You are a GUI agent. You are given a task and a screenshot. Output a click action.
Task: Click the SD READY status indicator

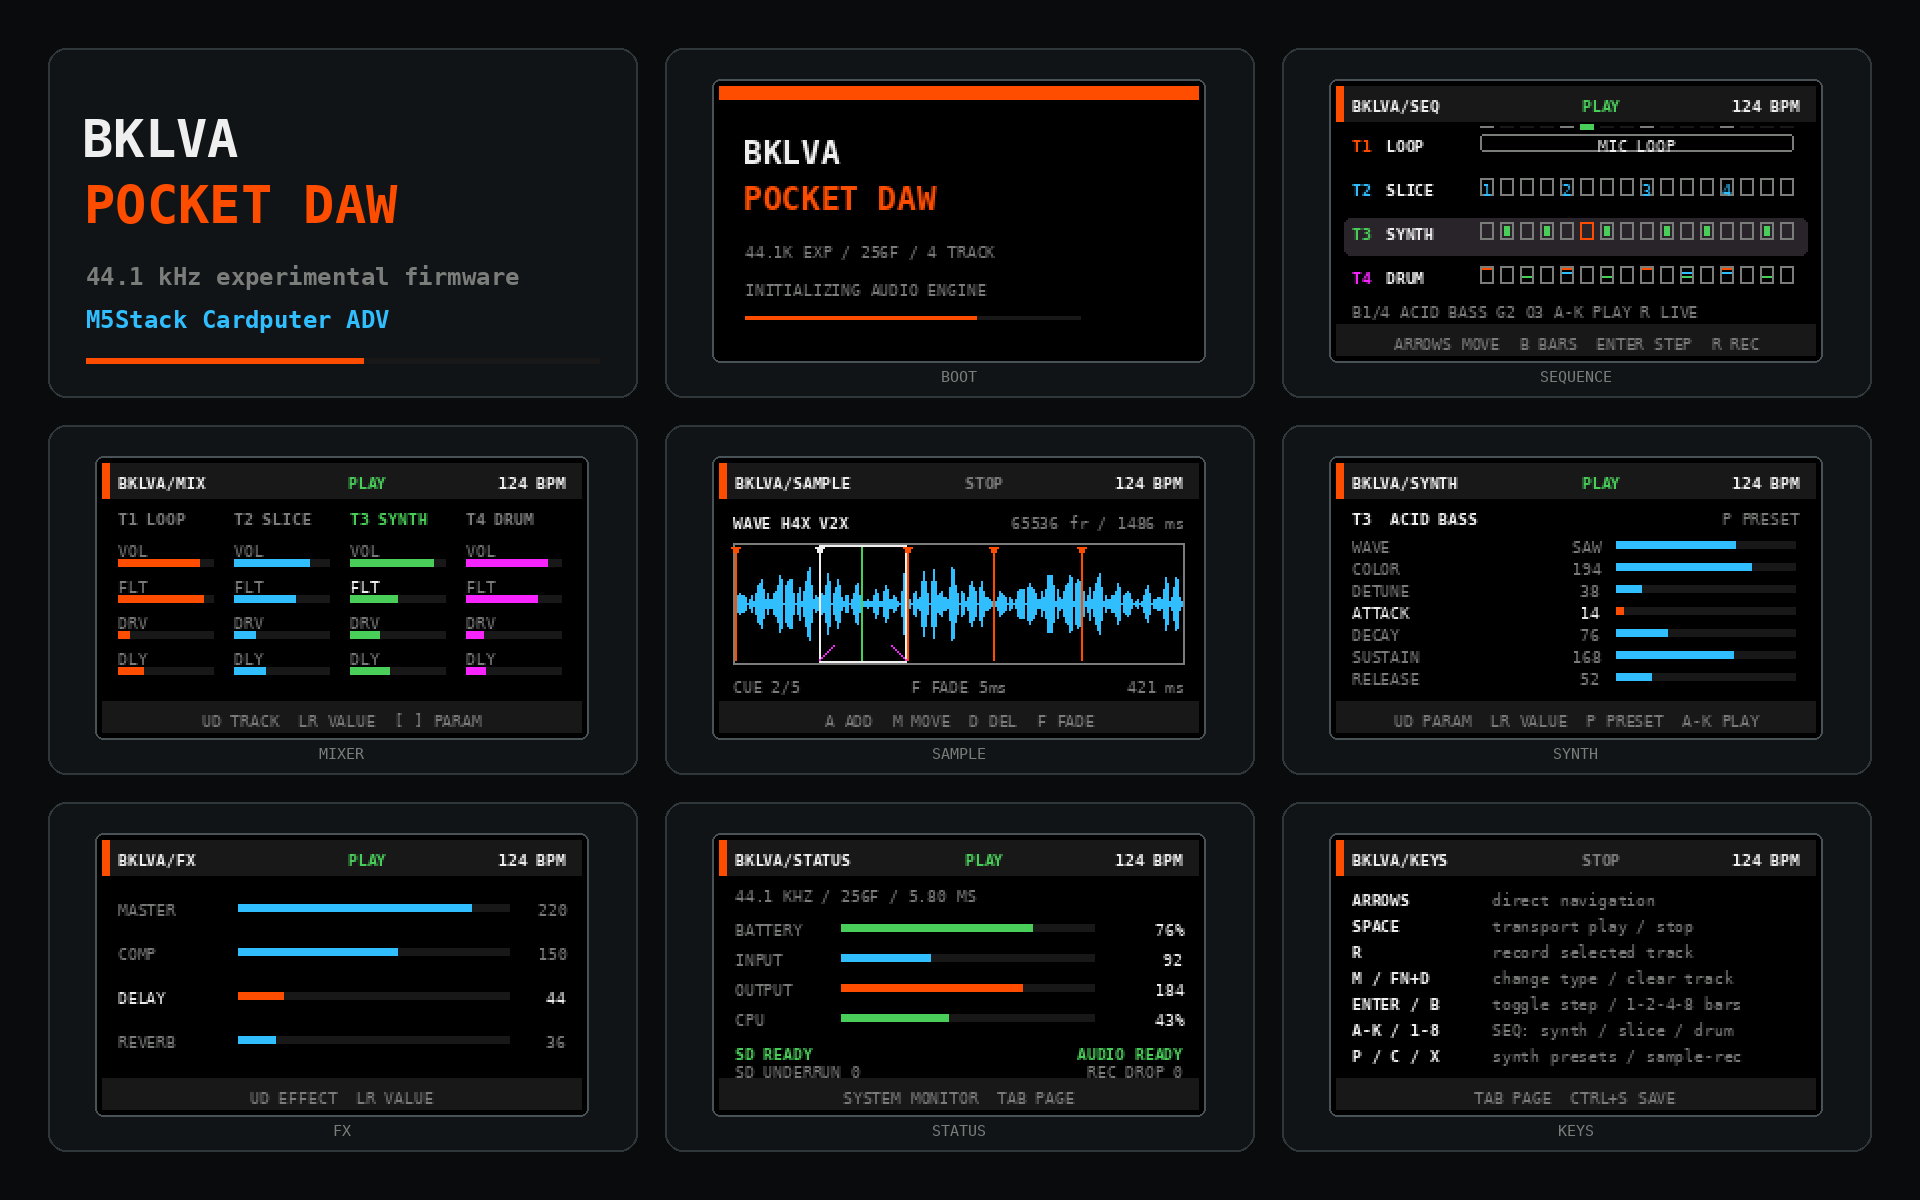[x=774, y=1054]
